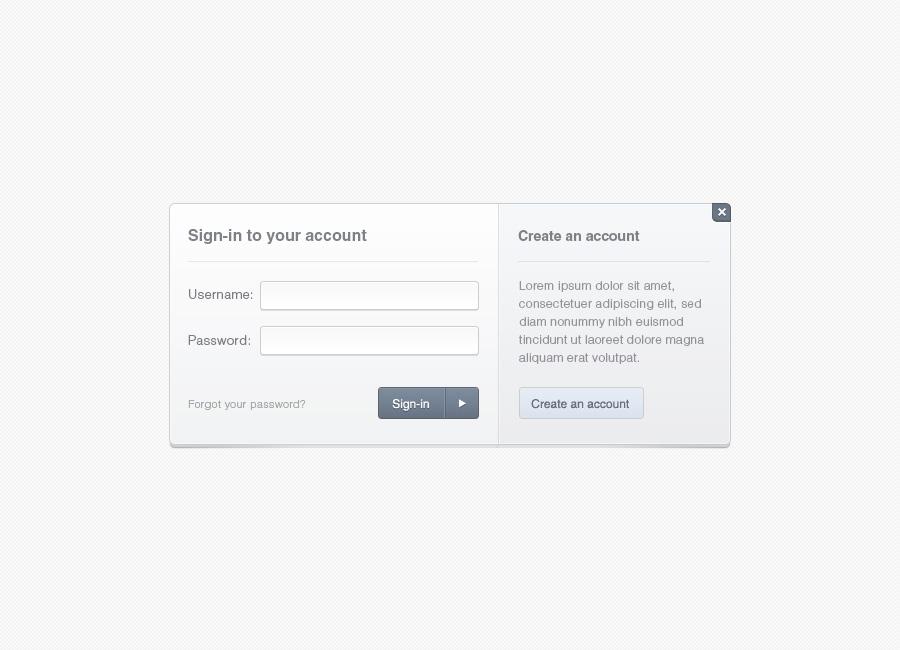Focus the Password input field
The width and height of the screenshot is (900, 650).
coord(369,341)
